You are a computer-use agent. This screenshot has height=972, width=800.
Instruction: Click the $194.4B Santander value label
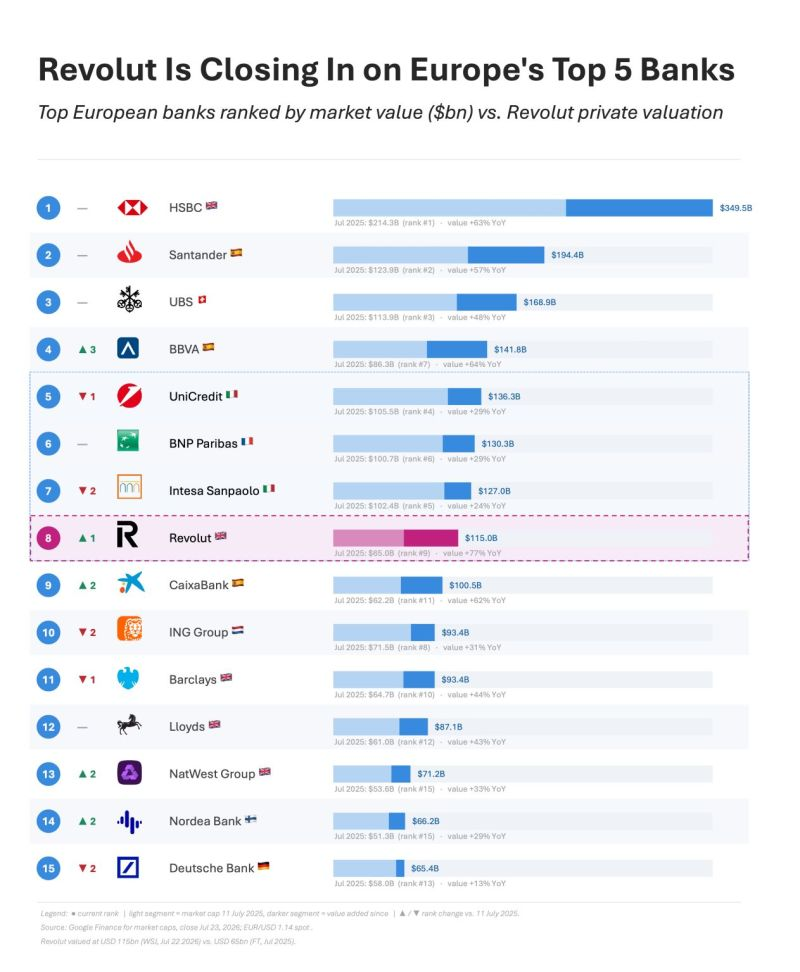(567, 255)
